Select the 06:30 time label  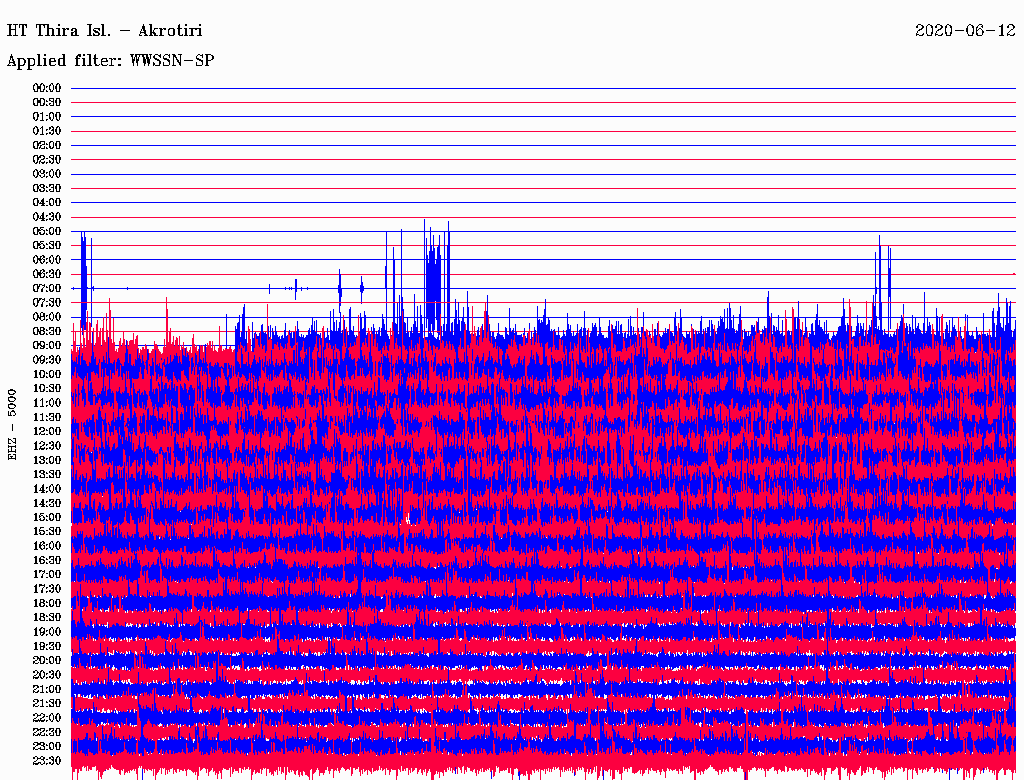(x=47, y=274)
